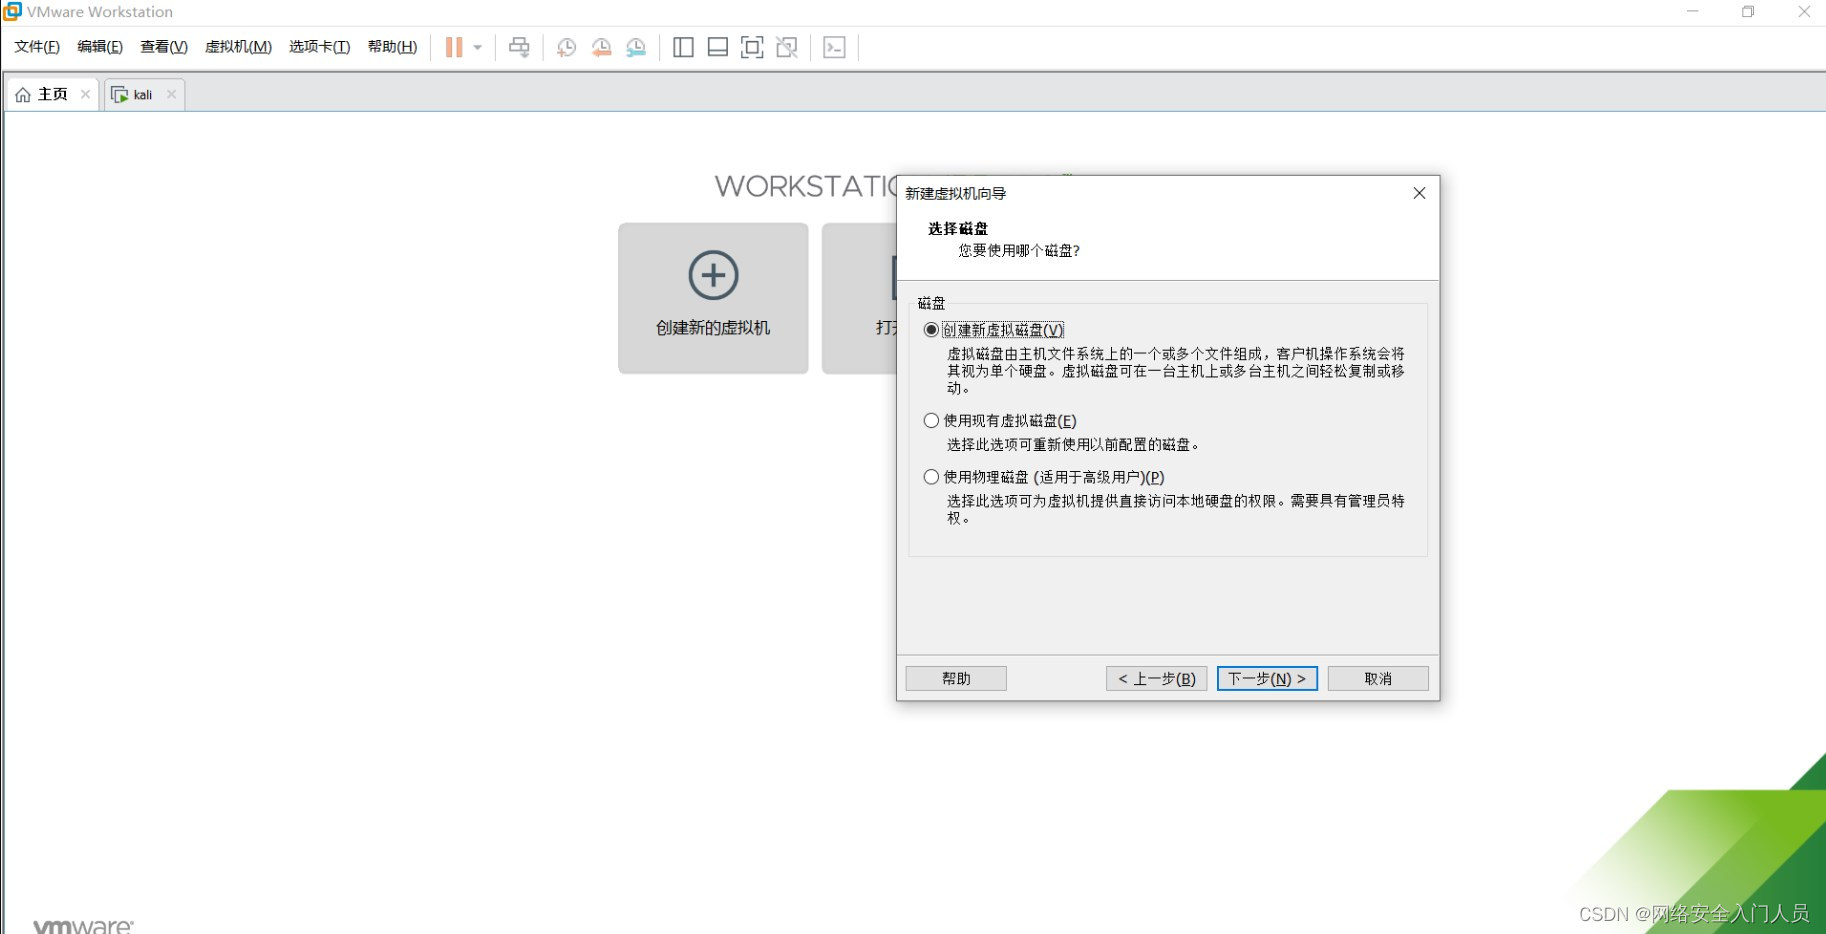Switch to the 主页 tab

[x=52, y=94]
